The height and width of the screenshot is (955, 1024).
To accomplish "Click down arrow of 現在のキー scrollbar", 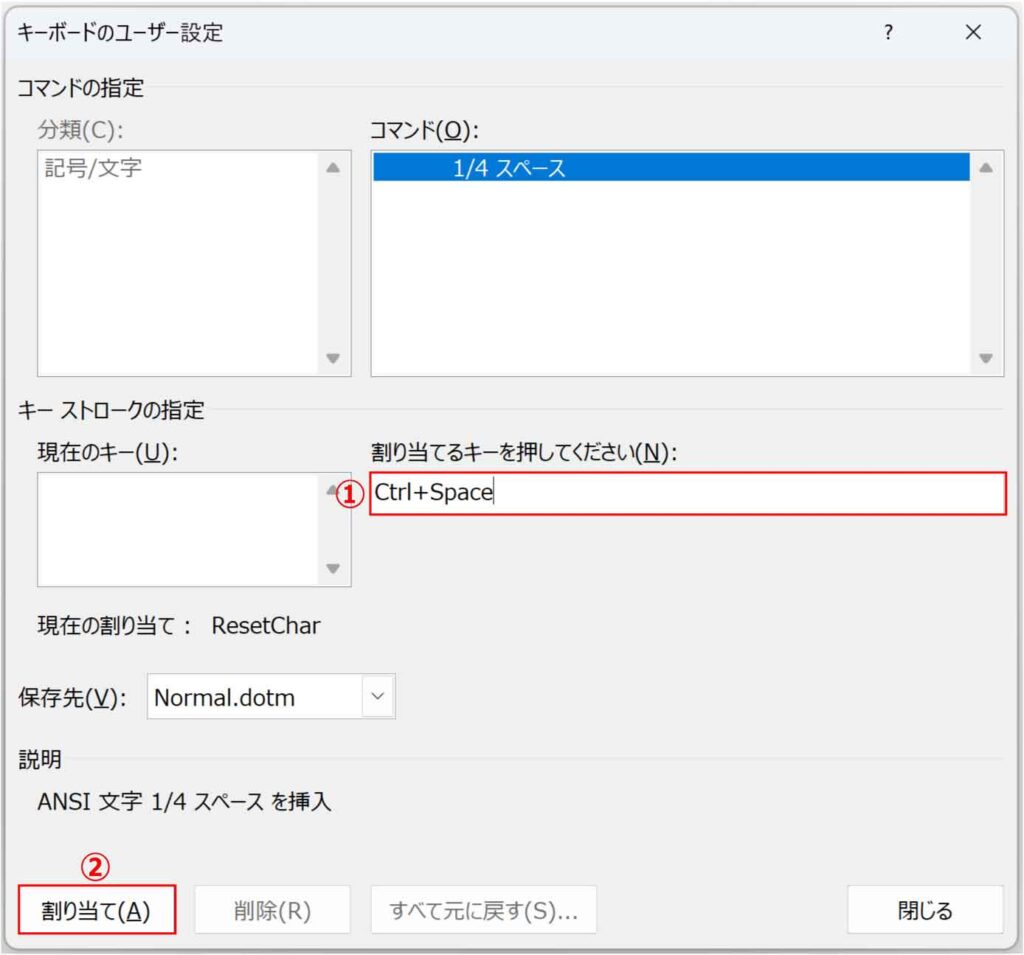I will 333,568.
